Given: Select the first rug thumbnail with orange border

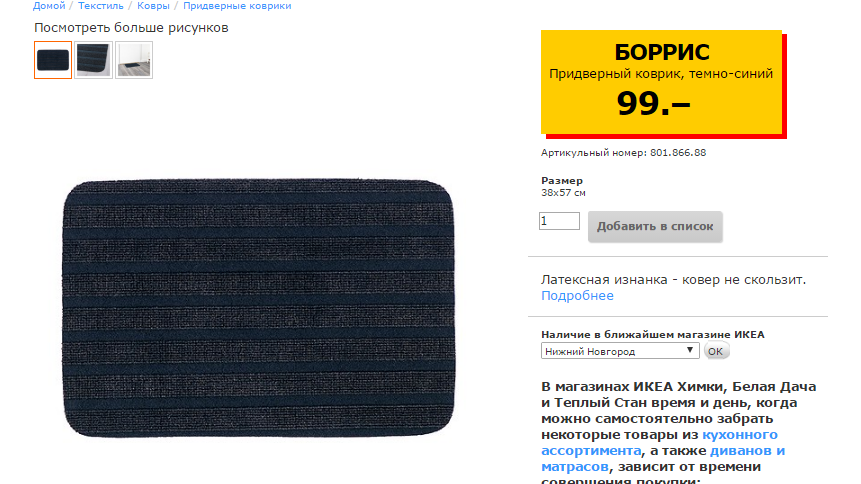Looking at the screenshot, I should 53,60.
